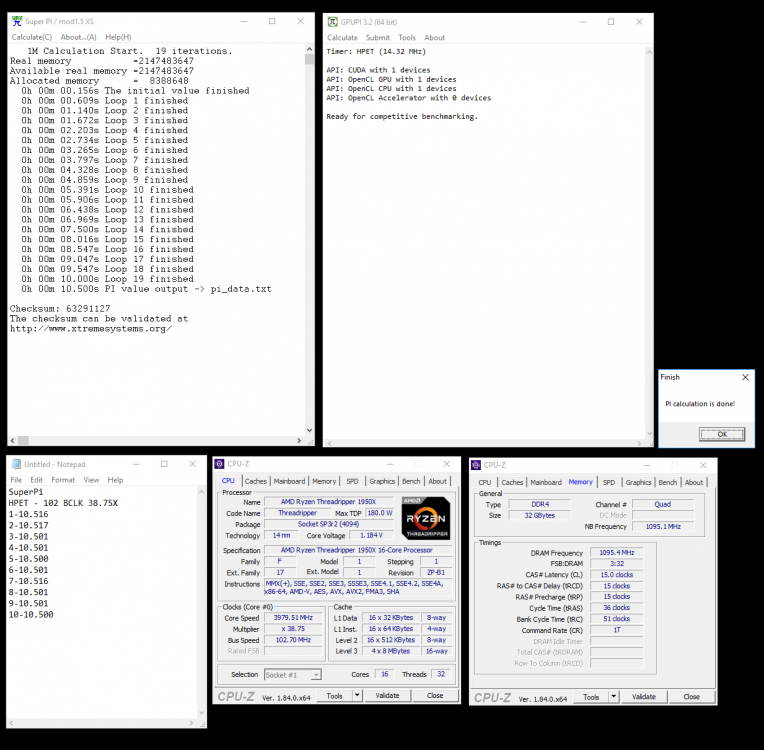Open View menu in Notepad

[91, 480]
